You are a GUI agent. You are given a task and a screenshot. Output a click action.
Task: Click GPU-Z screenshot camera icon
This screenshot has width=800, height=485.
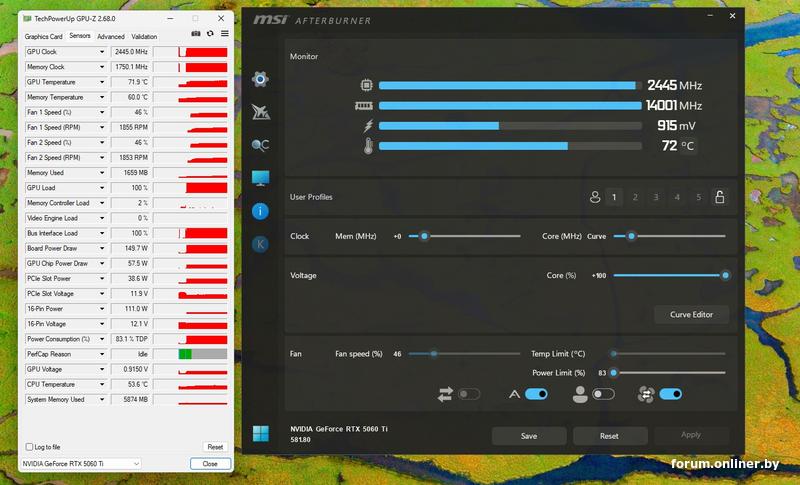coord(195,33)
